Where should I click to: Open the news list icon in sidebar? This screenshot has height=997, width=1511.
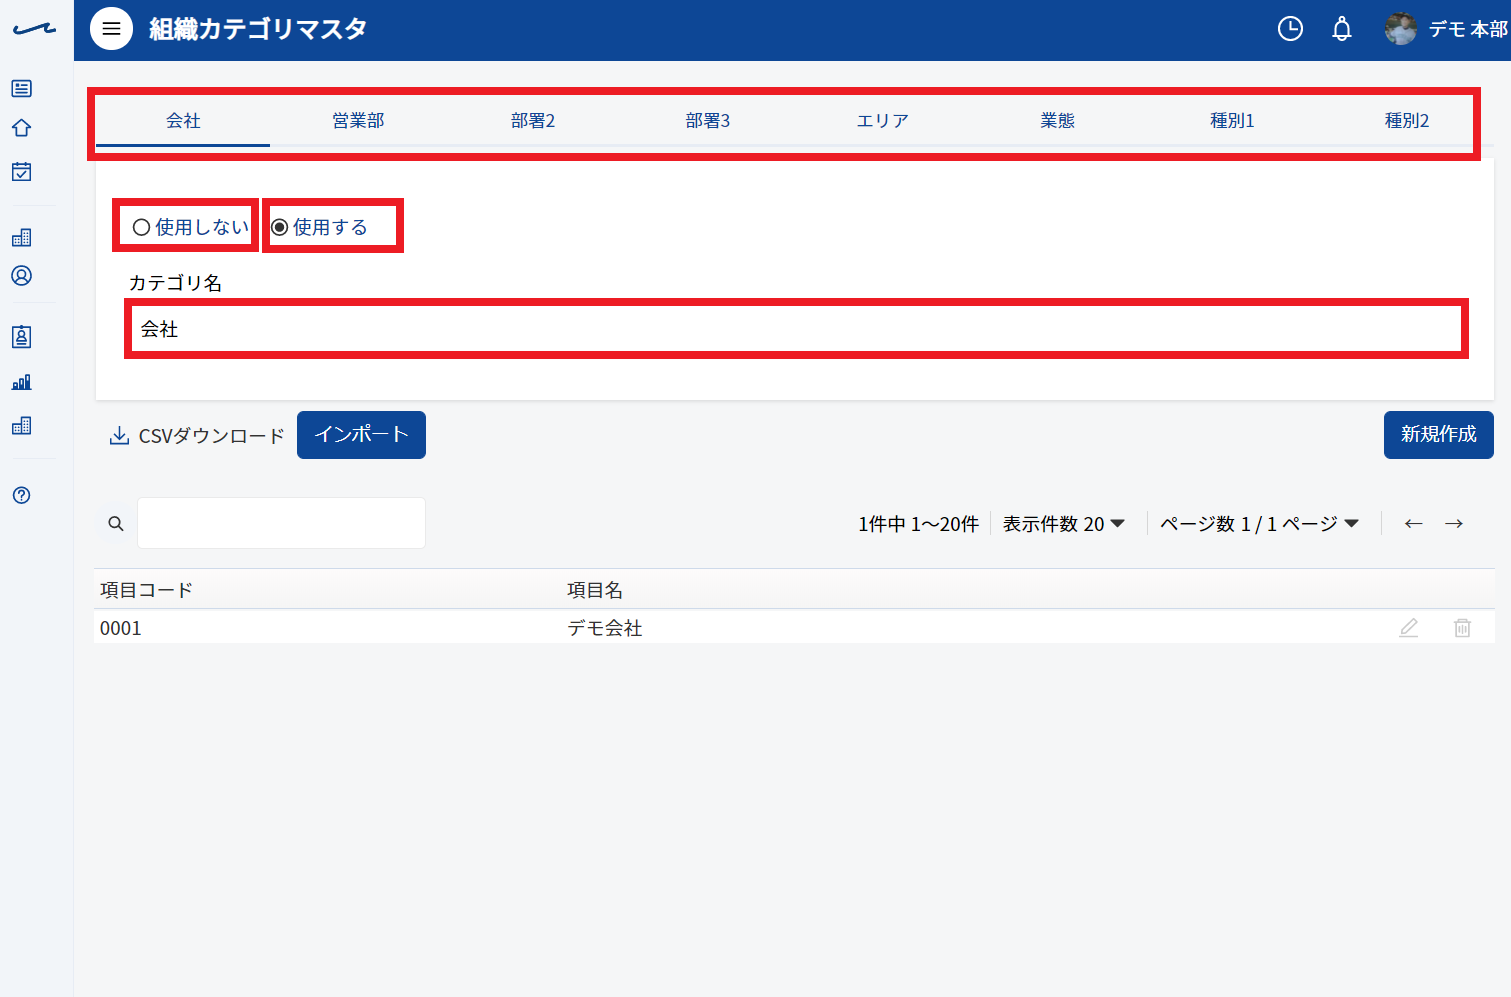(21, 88)
